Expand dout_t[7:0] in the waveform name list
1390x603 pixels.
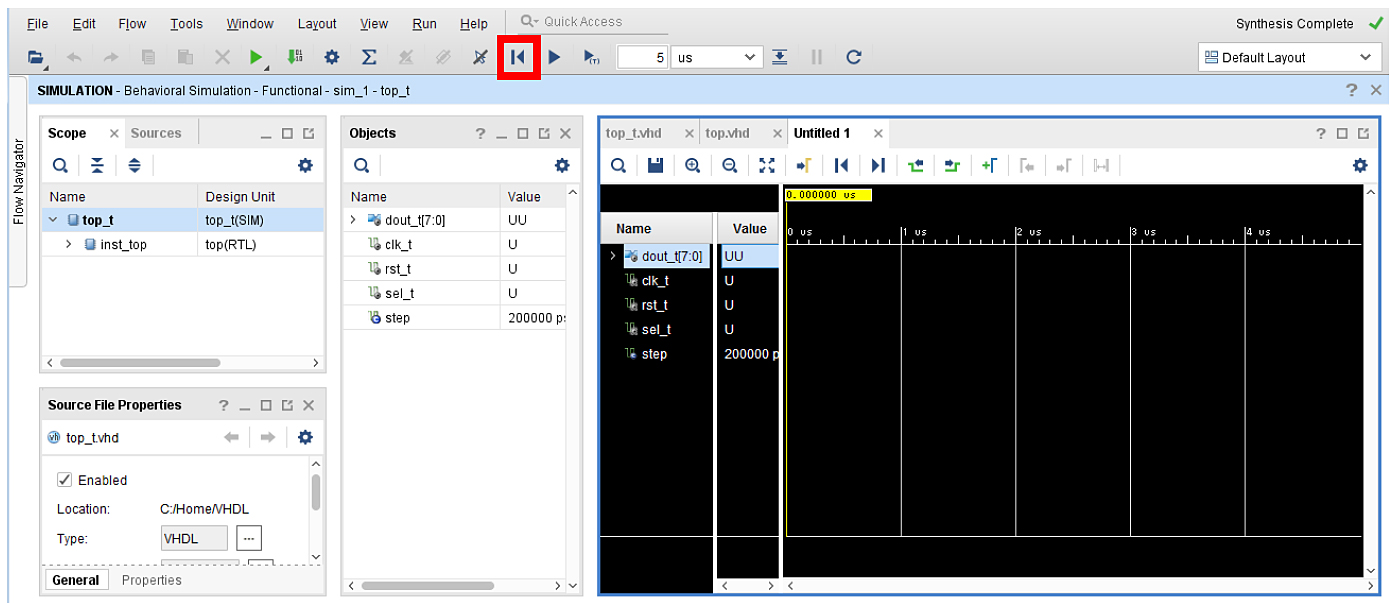[x=612, y=256]
